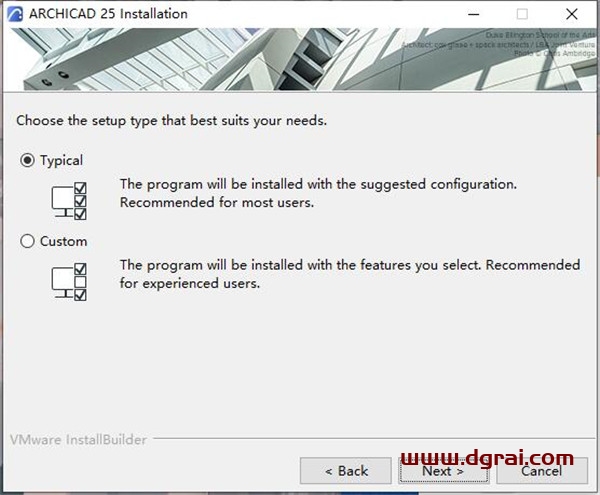Image resolution: width=600 pixels, height=495 pixels.
Task: Select the Typical setup radio button
Action: coord(27,160)
